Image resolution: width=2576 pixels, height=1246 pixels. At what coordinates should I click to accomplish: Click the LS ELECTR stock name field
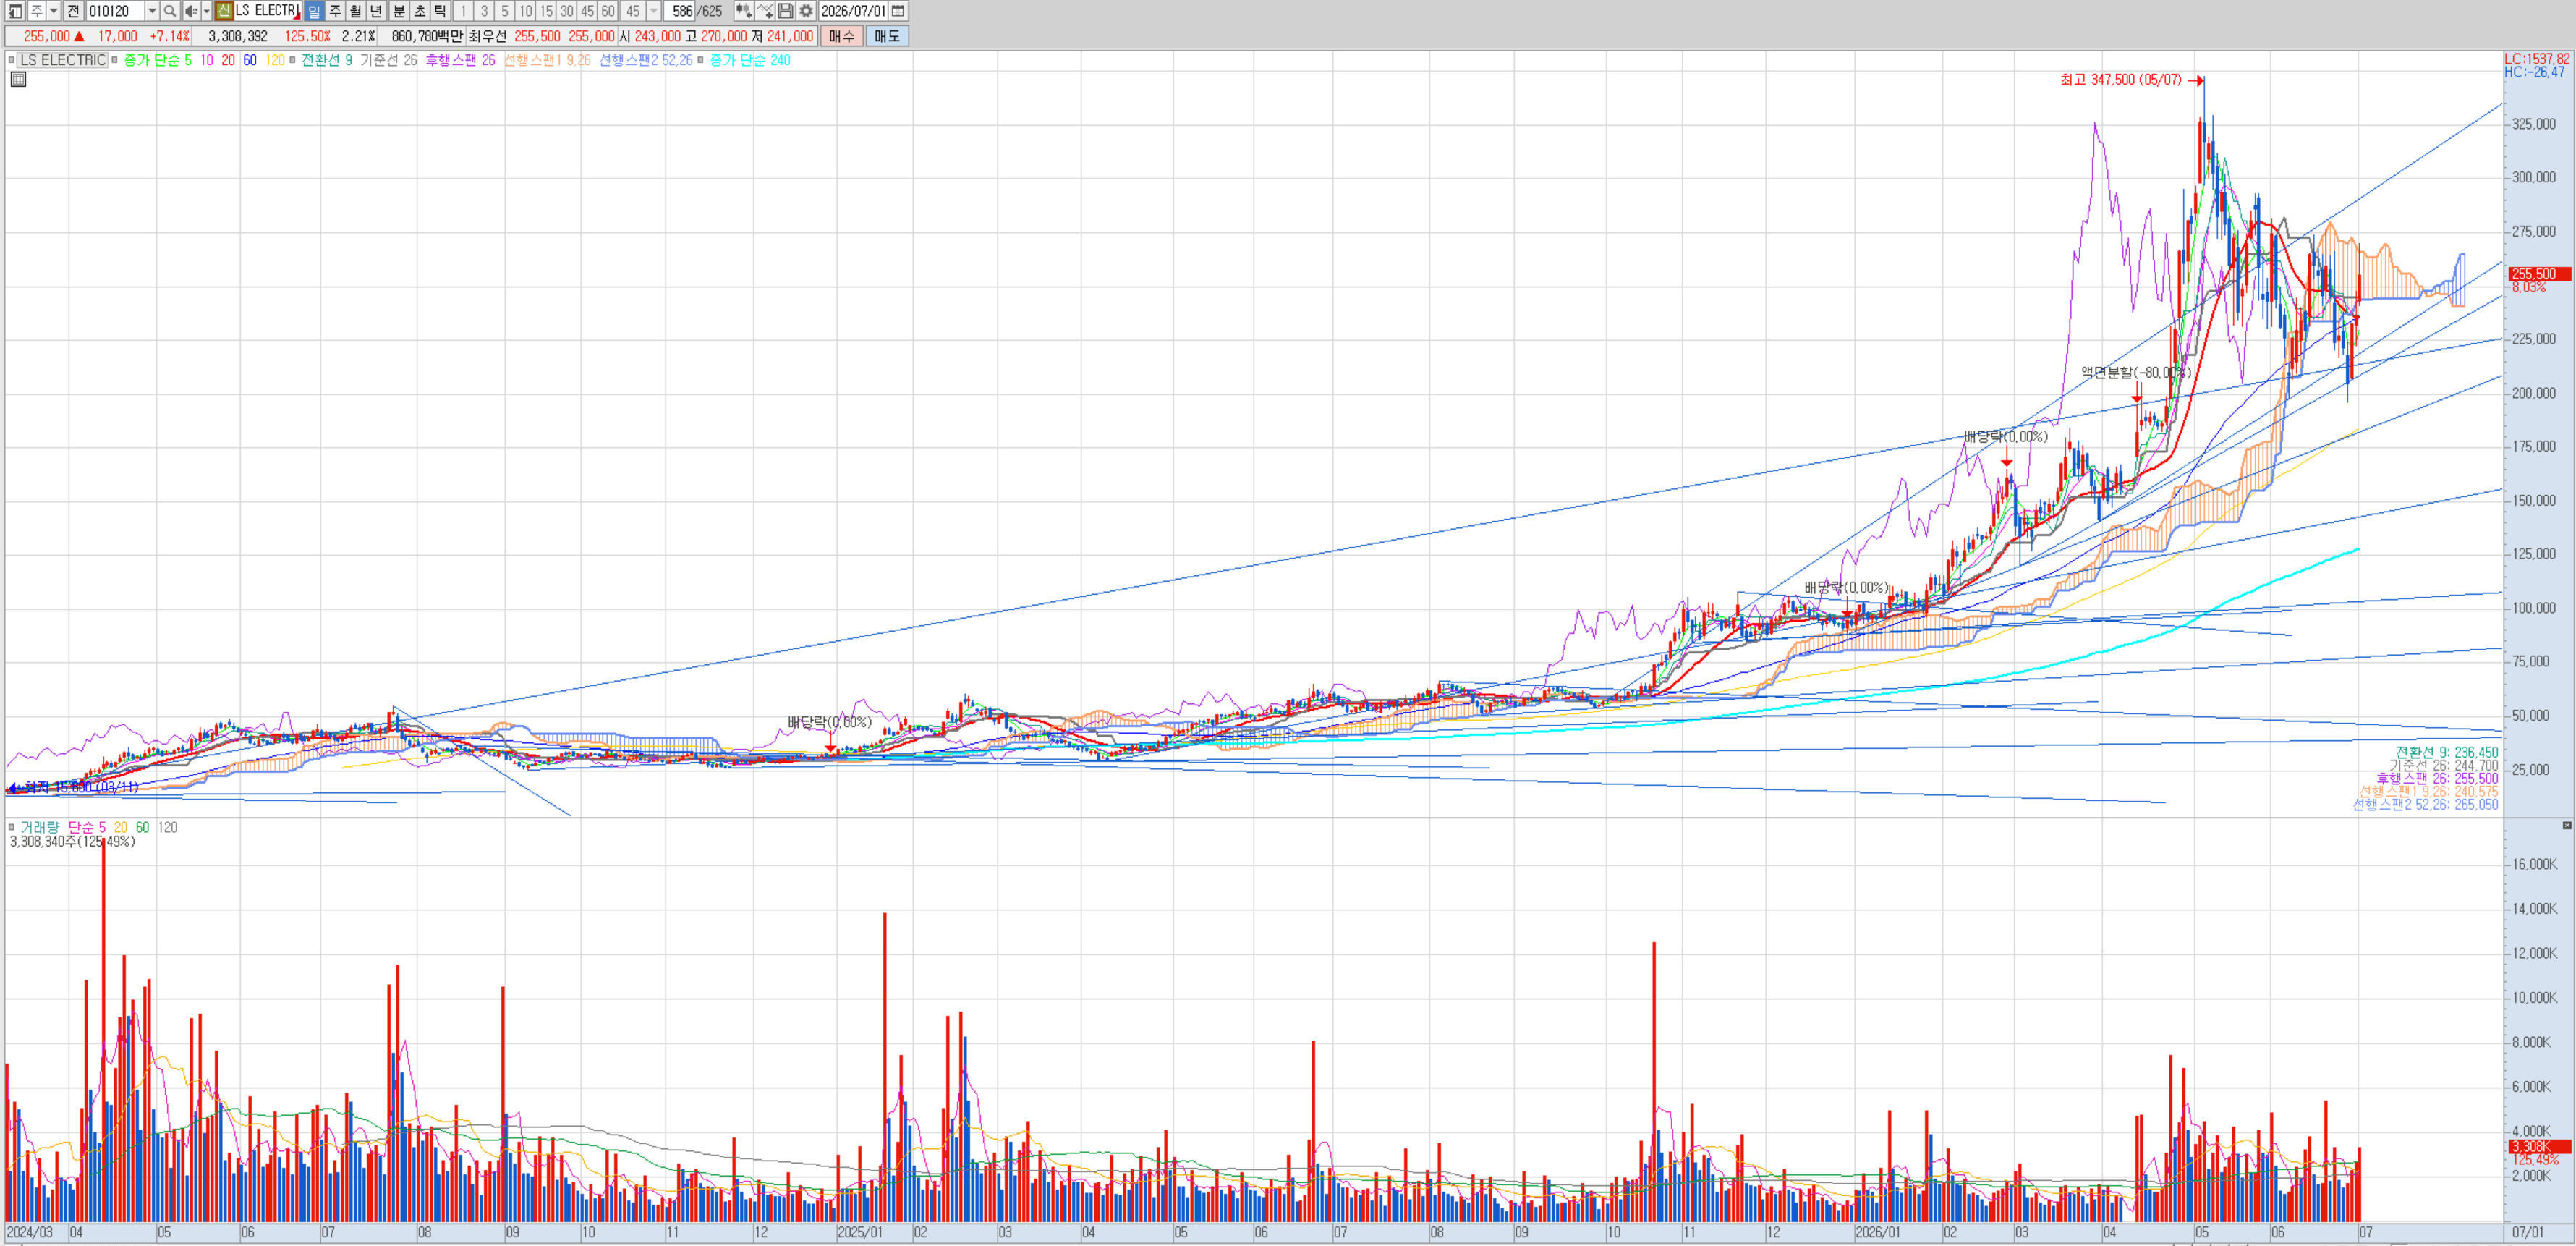267,11
